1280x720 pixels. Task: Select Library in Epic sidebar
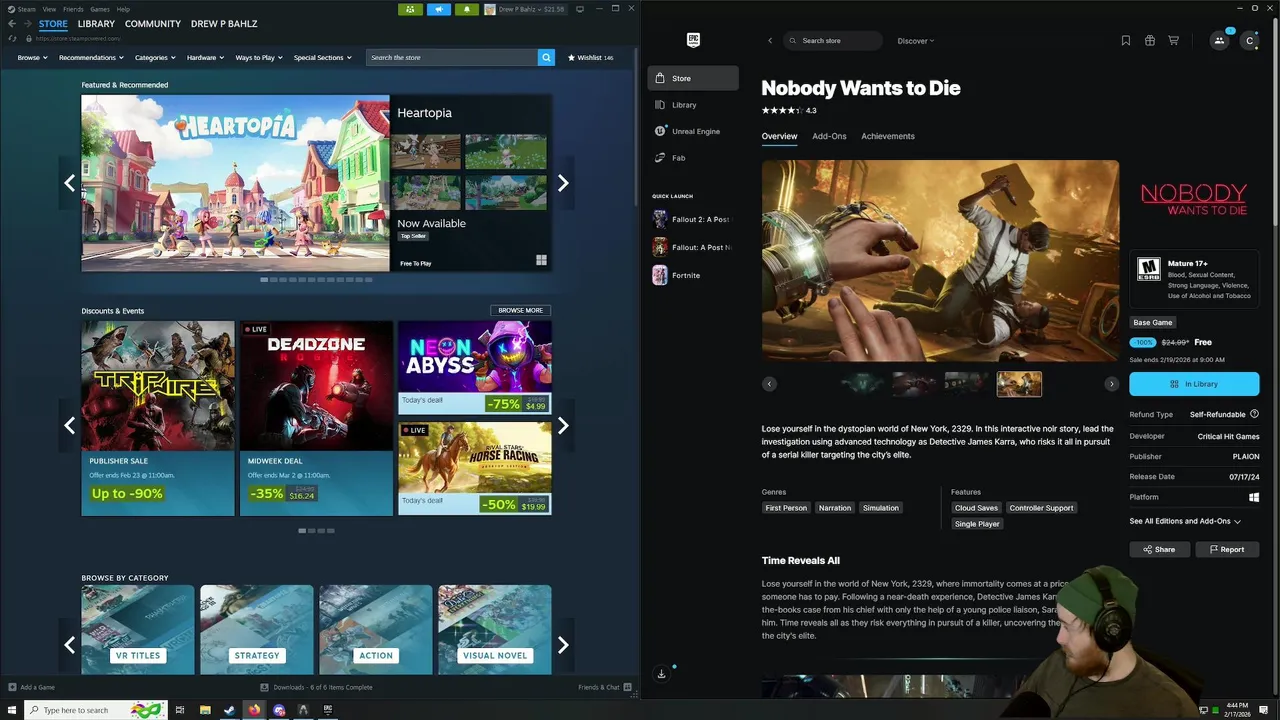(693, 105)
